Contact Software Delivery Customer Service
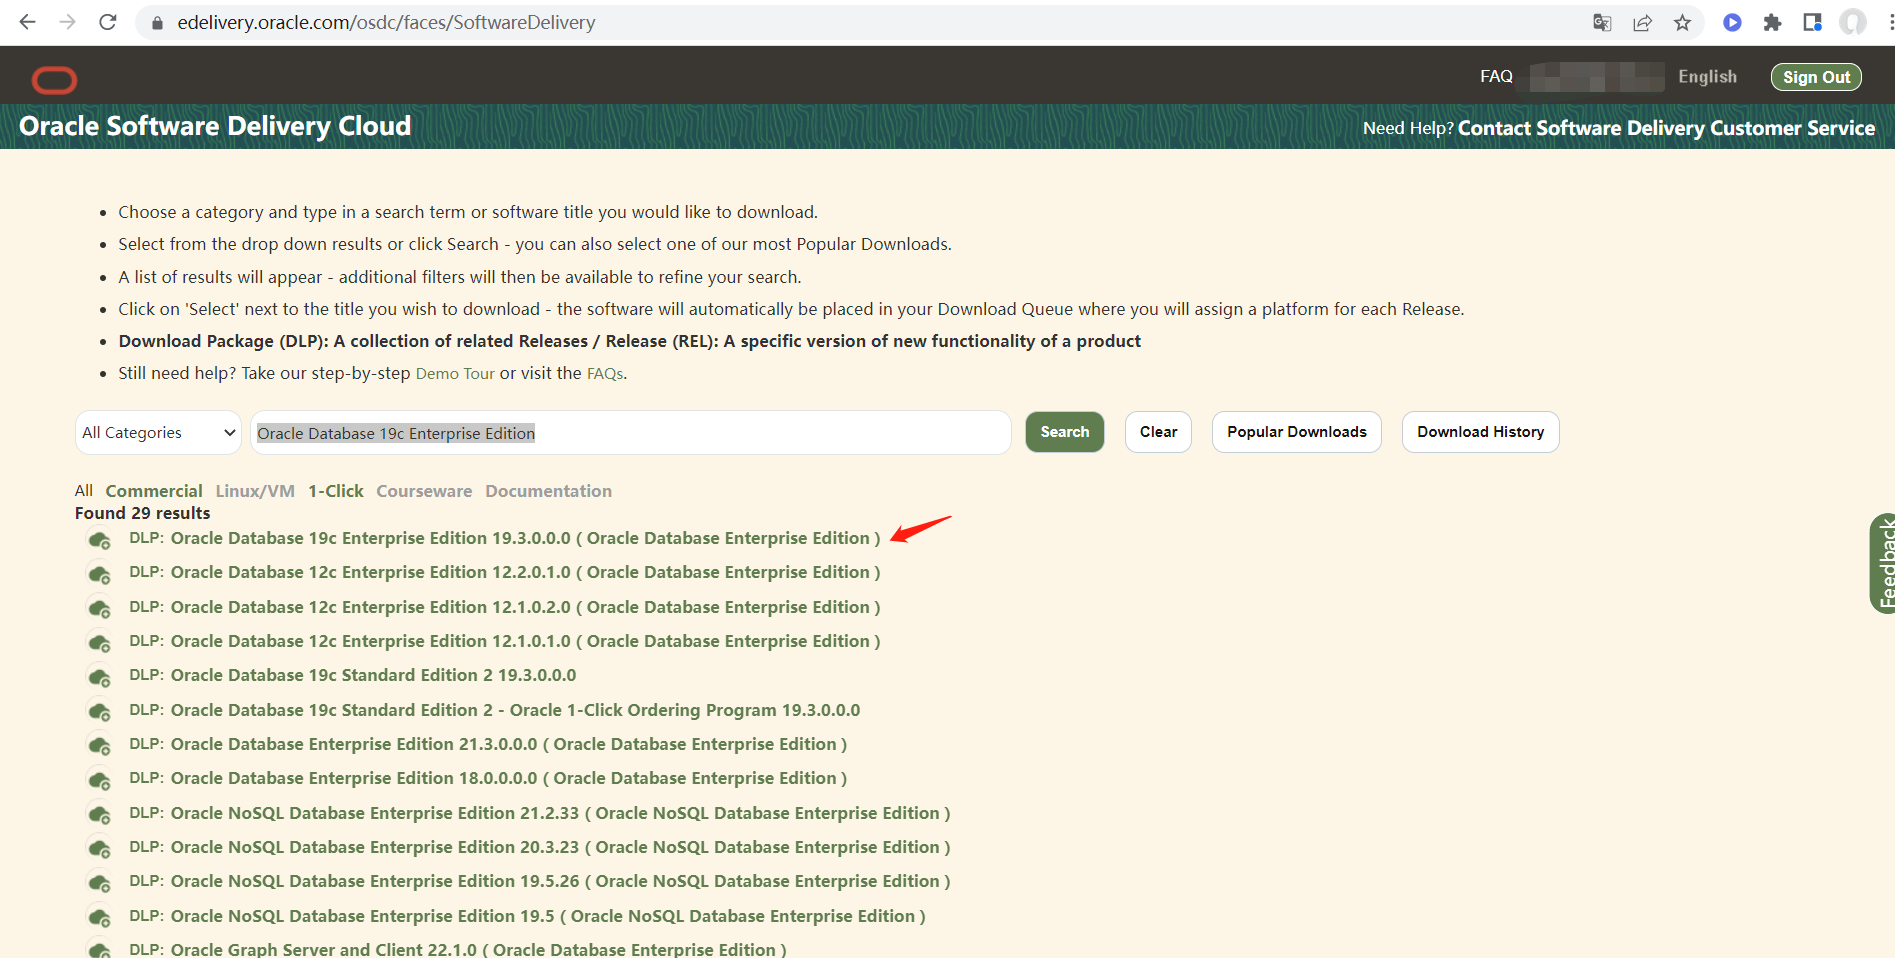 point(1666,128)
